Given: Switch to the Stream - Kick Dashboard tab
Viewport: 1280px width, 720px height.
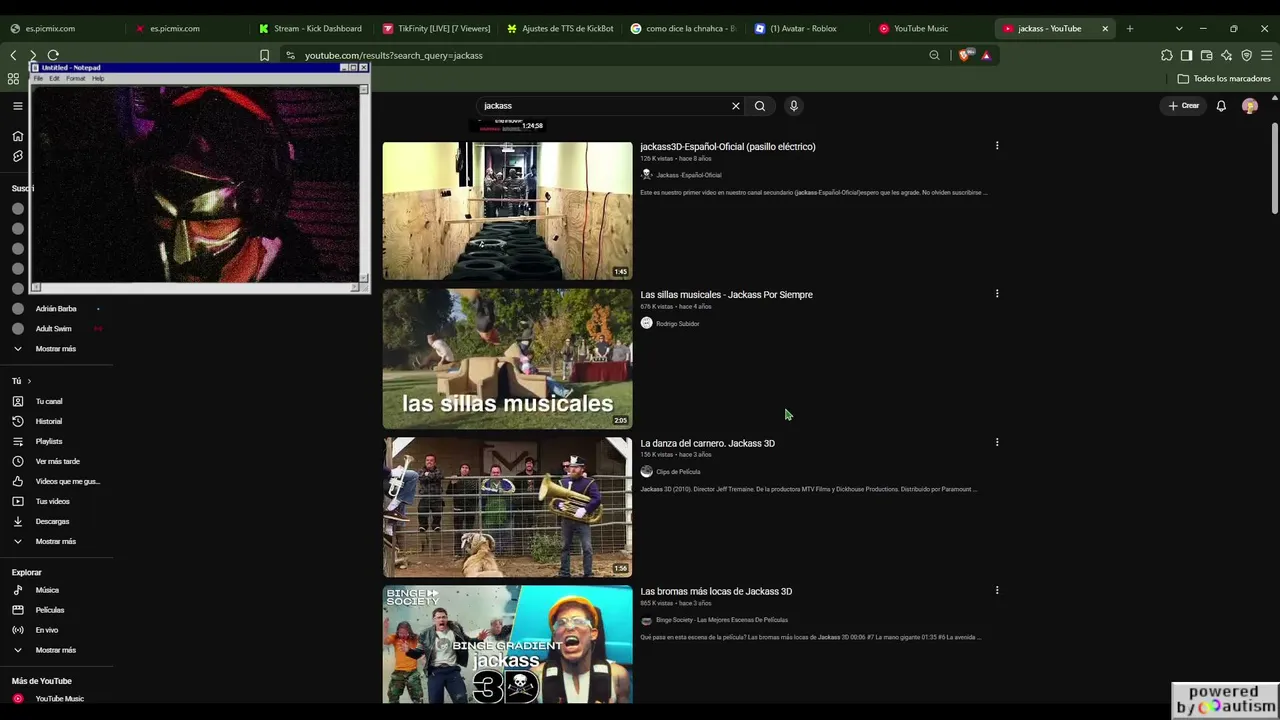Looking at the screenshot, I should (x=310, y=28).
